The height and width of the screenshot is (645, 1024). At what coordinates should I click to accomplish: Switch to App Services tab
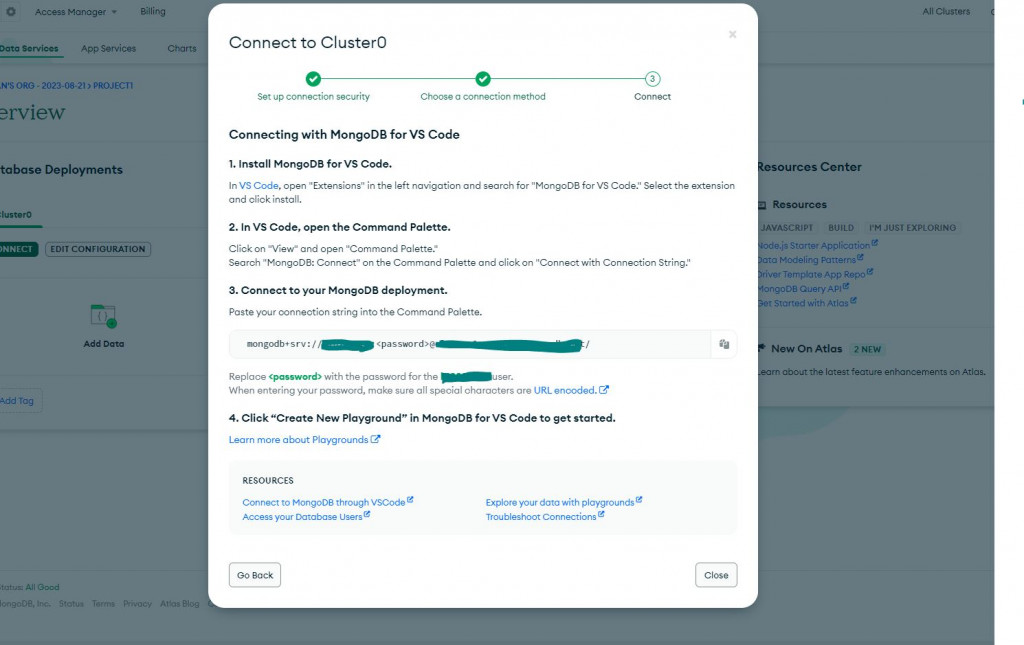pyautogui.click(x=108, y=48)
